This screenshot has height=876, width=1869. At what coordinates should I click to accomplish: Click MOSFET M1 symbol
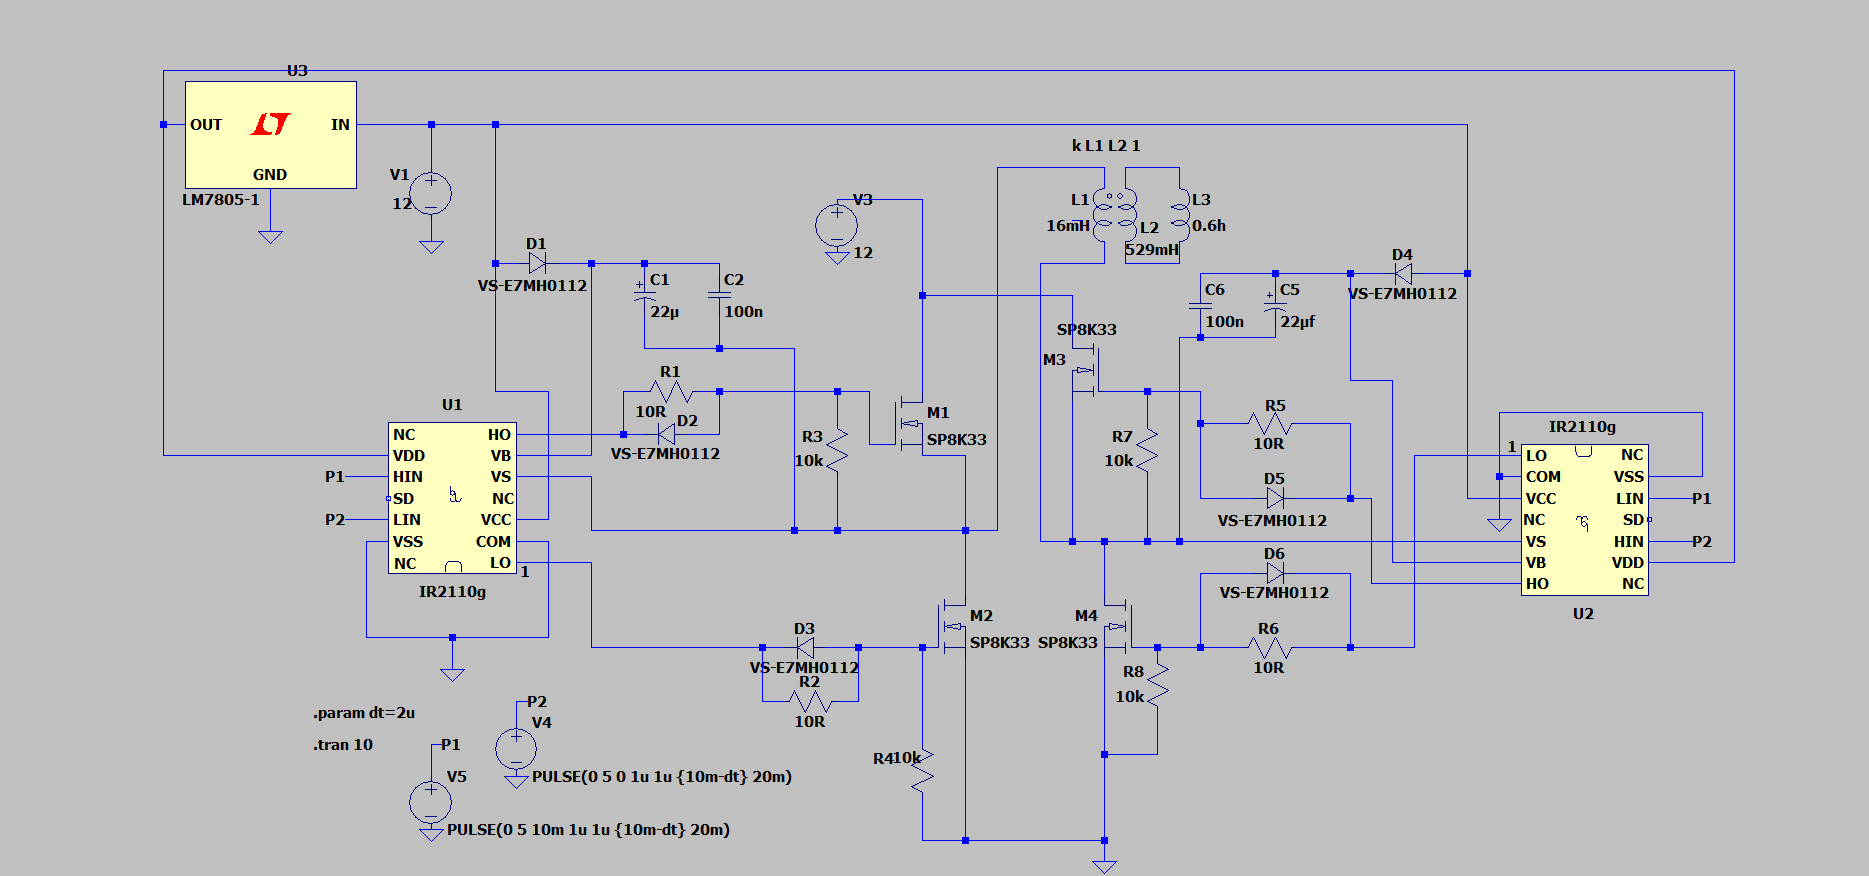pyautogui.click(x=907, y=424)
